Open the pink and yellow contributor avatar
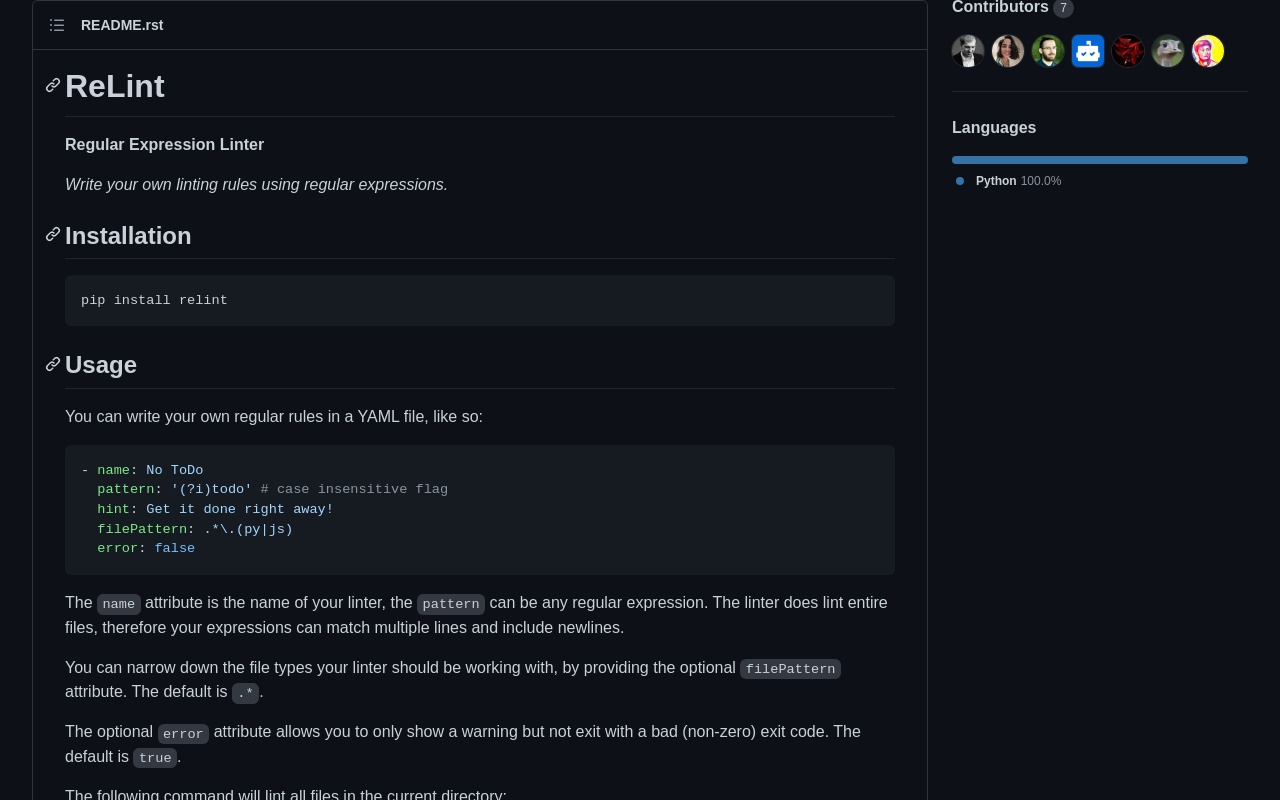1280x800 pixels. pos(1208,51)
